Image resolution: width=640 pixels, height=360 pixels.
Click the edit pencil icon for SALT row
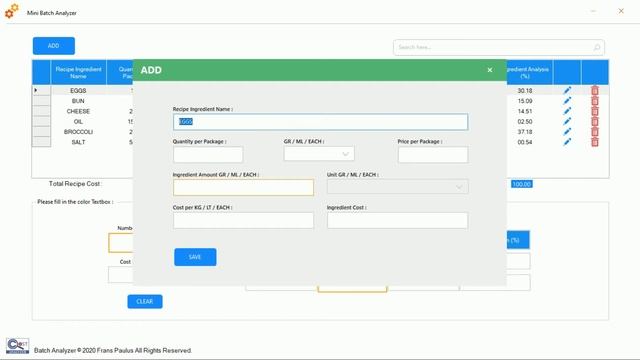coord(567,142)
